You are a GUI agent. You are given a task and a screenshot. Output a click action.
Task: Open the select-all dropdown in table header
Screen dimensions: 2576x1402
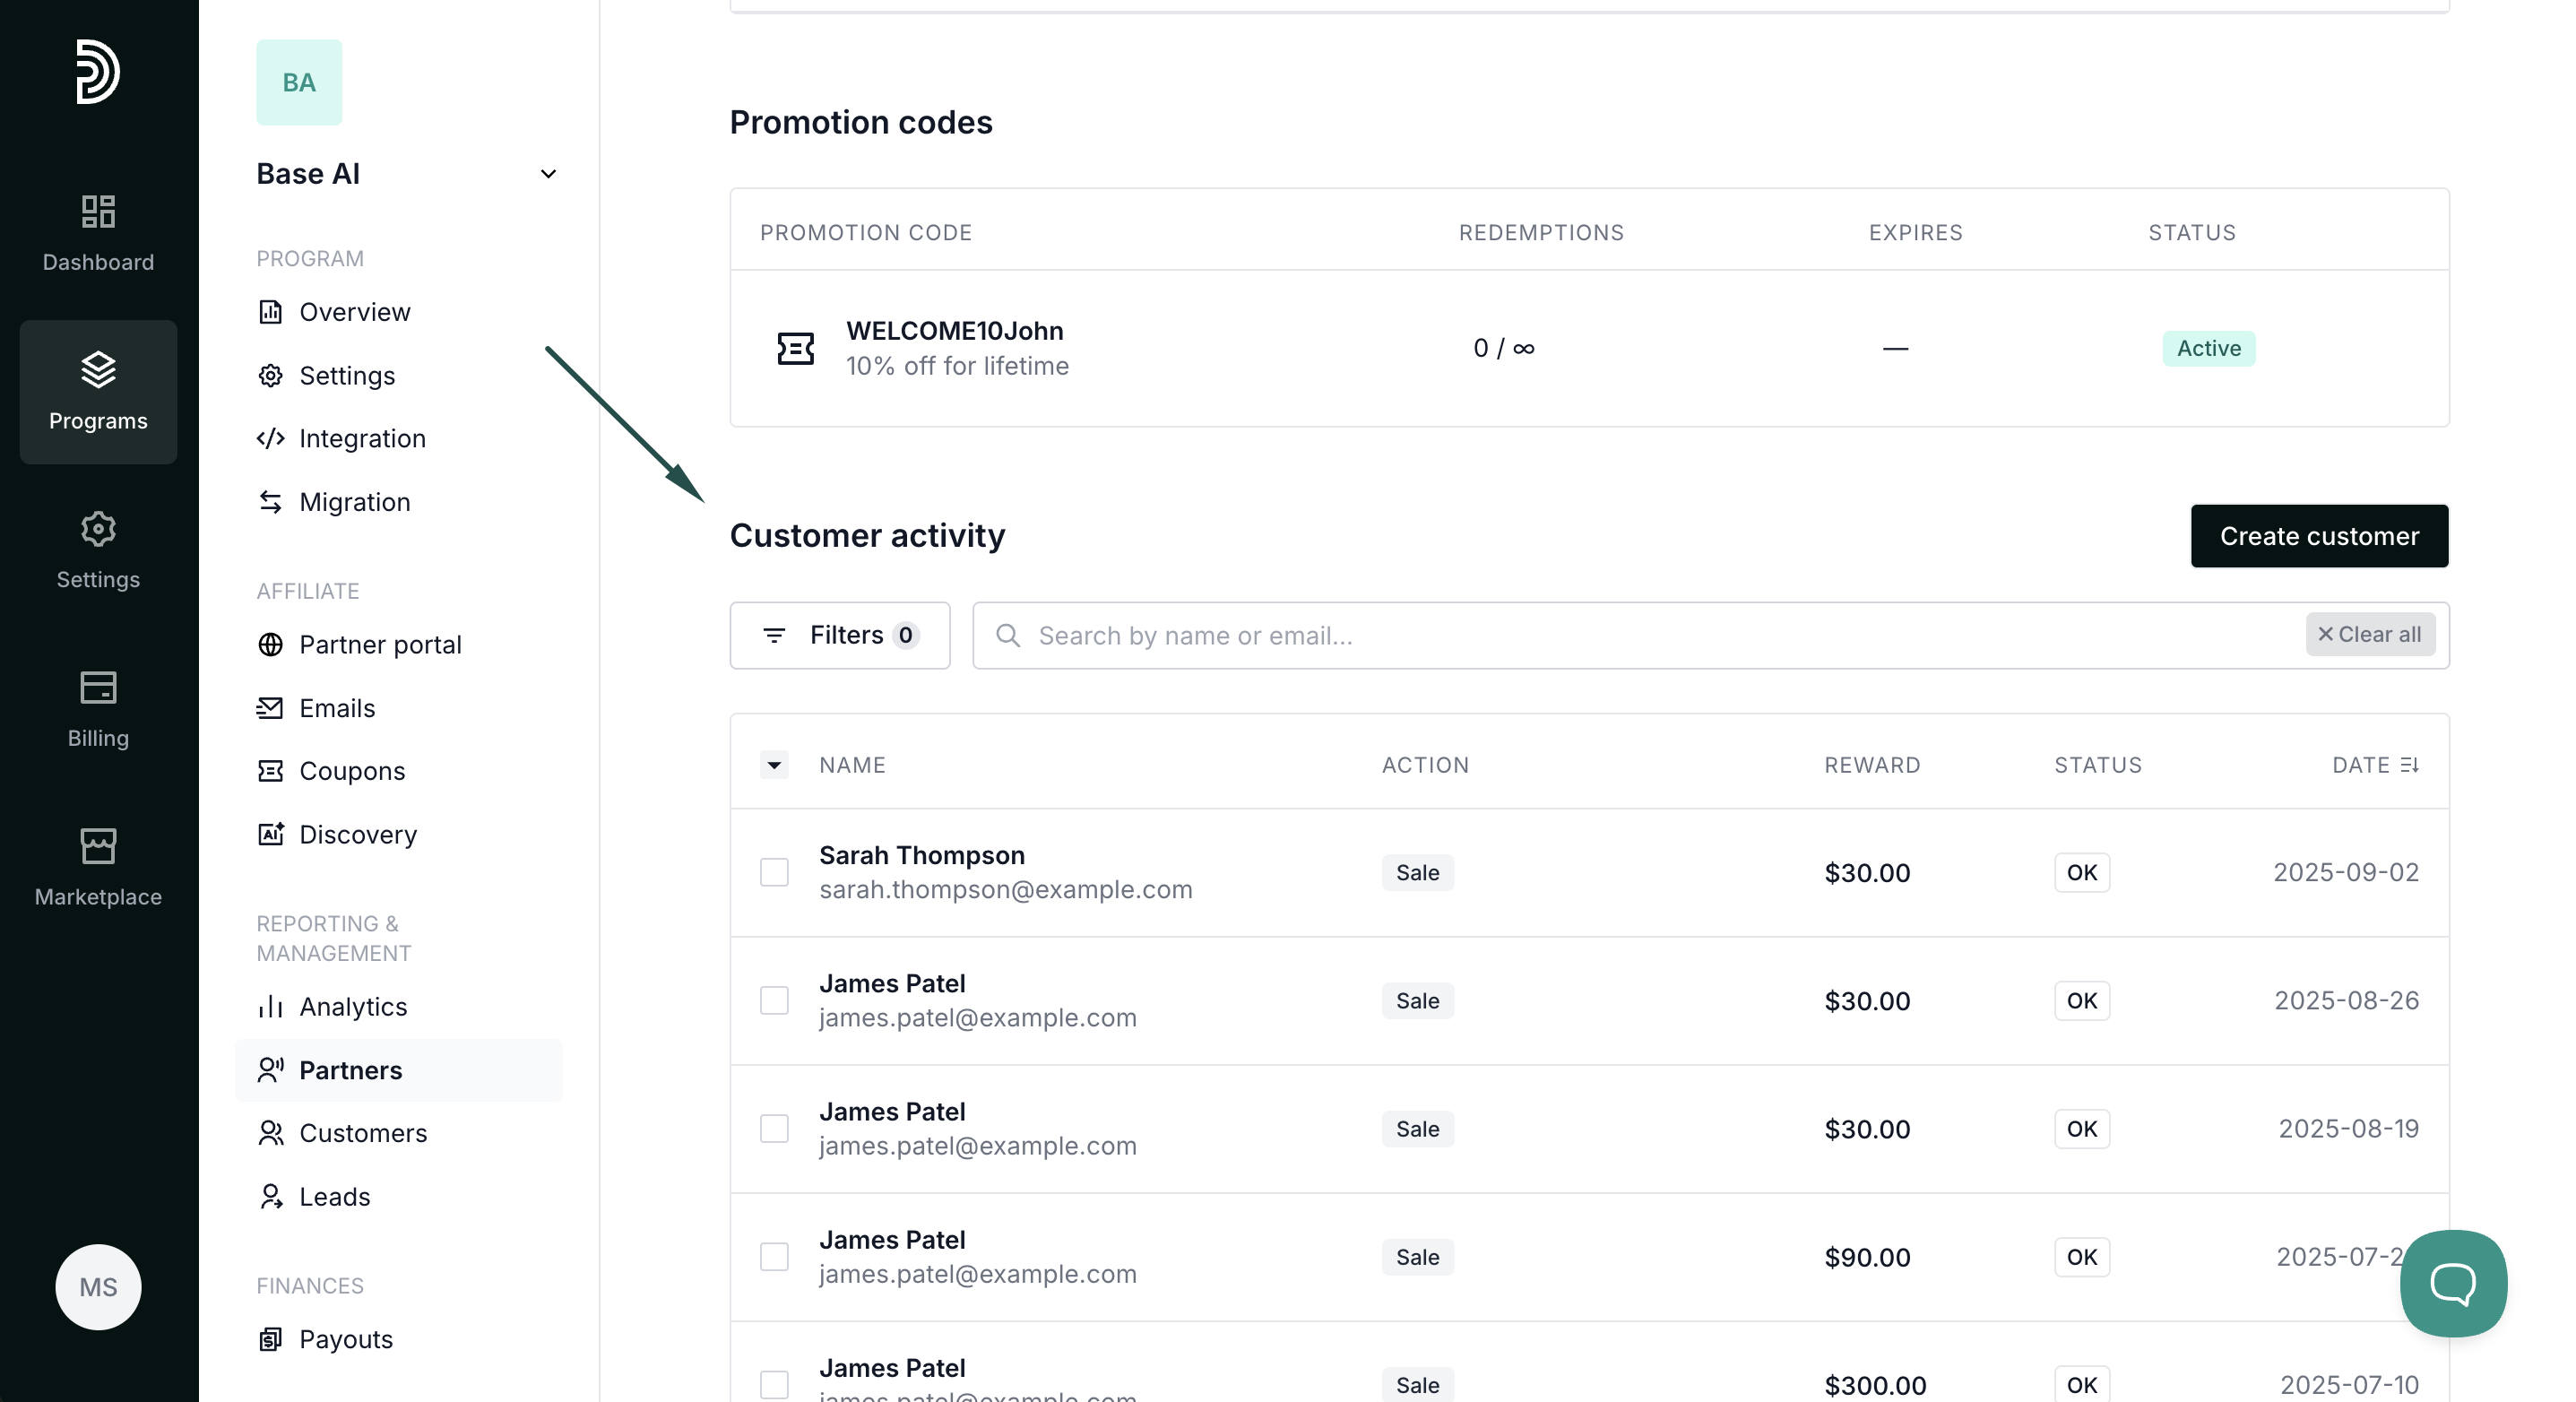pyautogui.click(x=774, y=765)
